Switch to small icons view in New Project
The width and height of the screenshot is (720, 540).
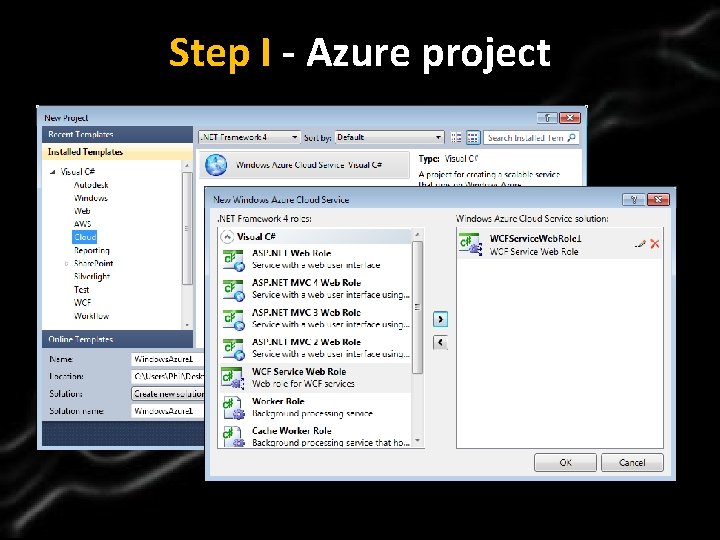click(456, 137)
